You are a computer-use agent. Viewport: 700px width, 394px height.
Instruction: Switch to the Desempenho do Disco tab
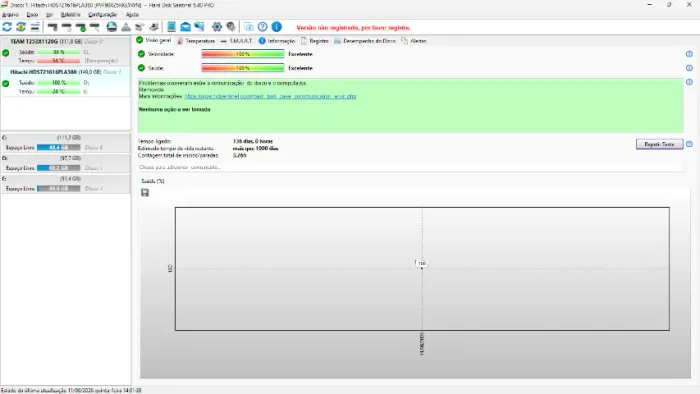coord(365,41)
